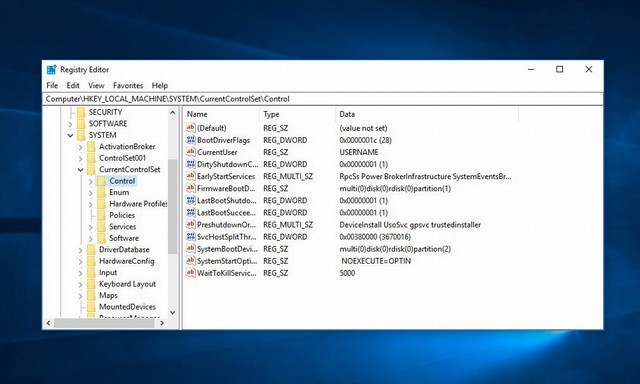This screenshot has width=640, height=384.
Task: Open the File menu
Action: 52,85
